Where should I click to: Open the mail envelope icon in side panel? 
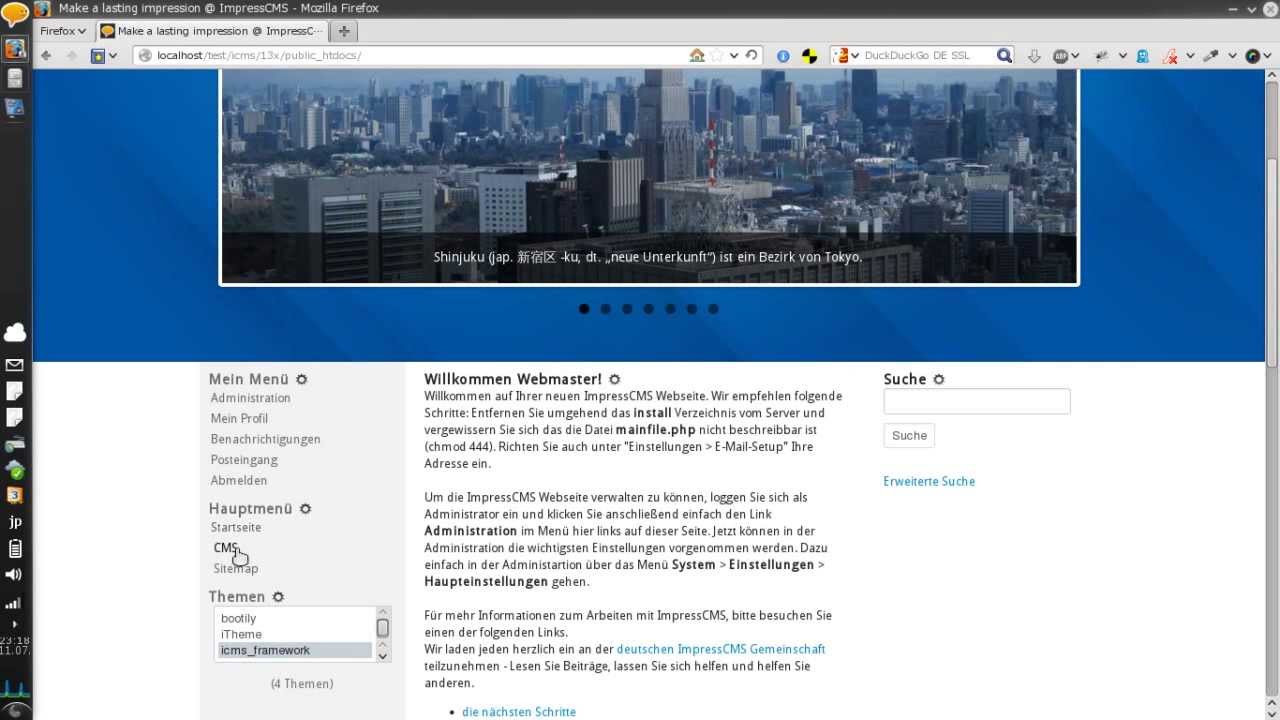(15, 366)
